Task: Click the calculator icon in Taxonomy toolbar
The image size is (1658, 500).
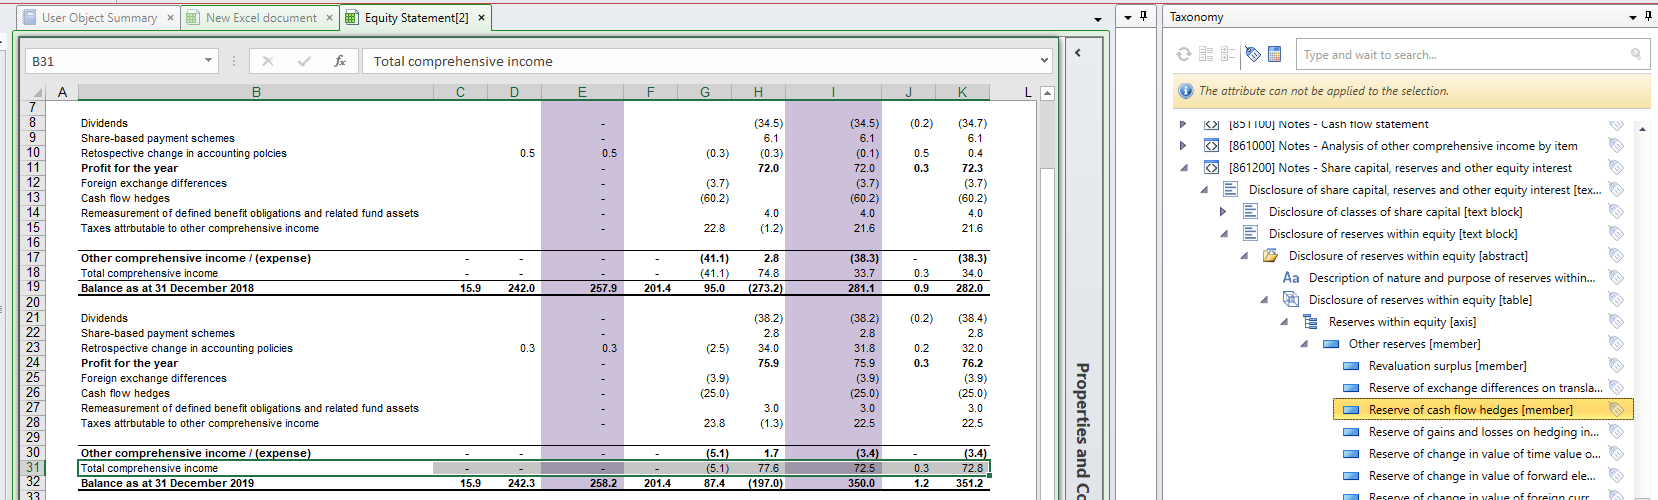Action: [x=1275, y=54]
